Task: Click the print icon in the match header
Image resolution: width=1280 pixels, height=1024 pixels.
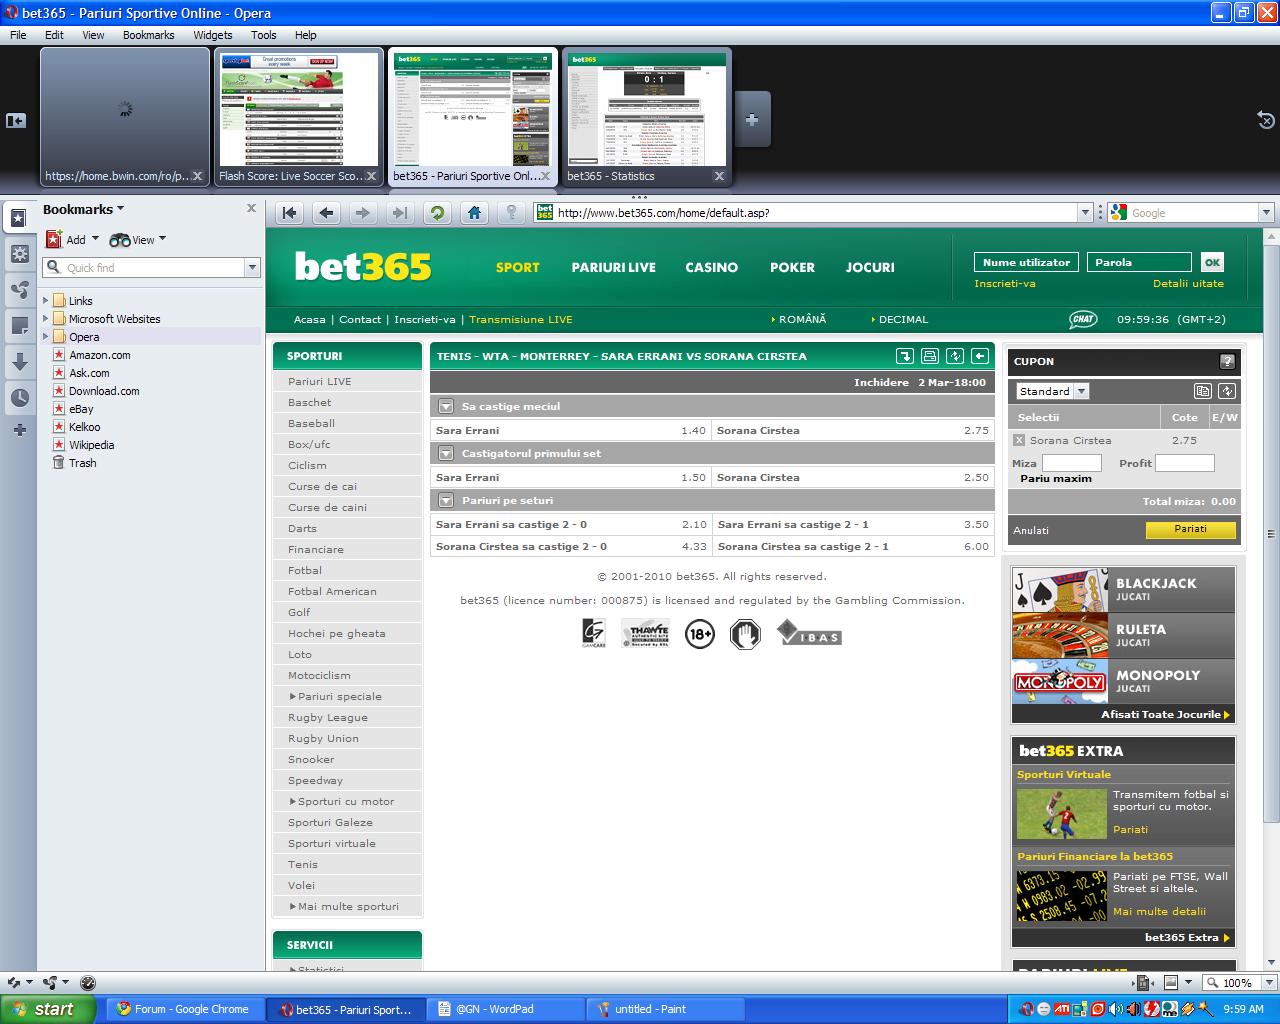Action: click(930, 356)
